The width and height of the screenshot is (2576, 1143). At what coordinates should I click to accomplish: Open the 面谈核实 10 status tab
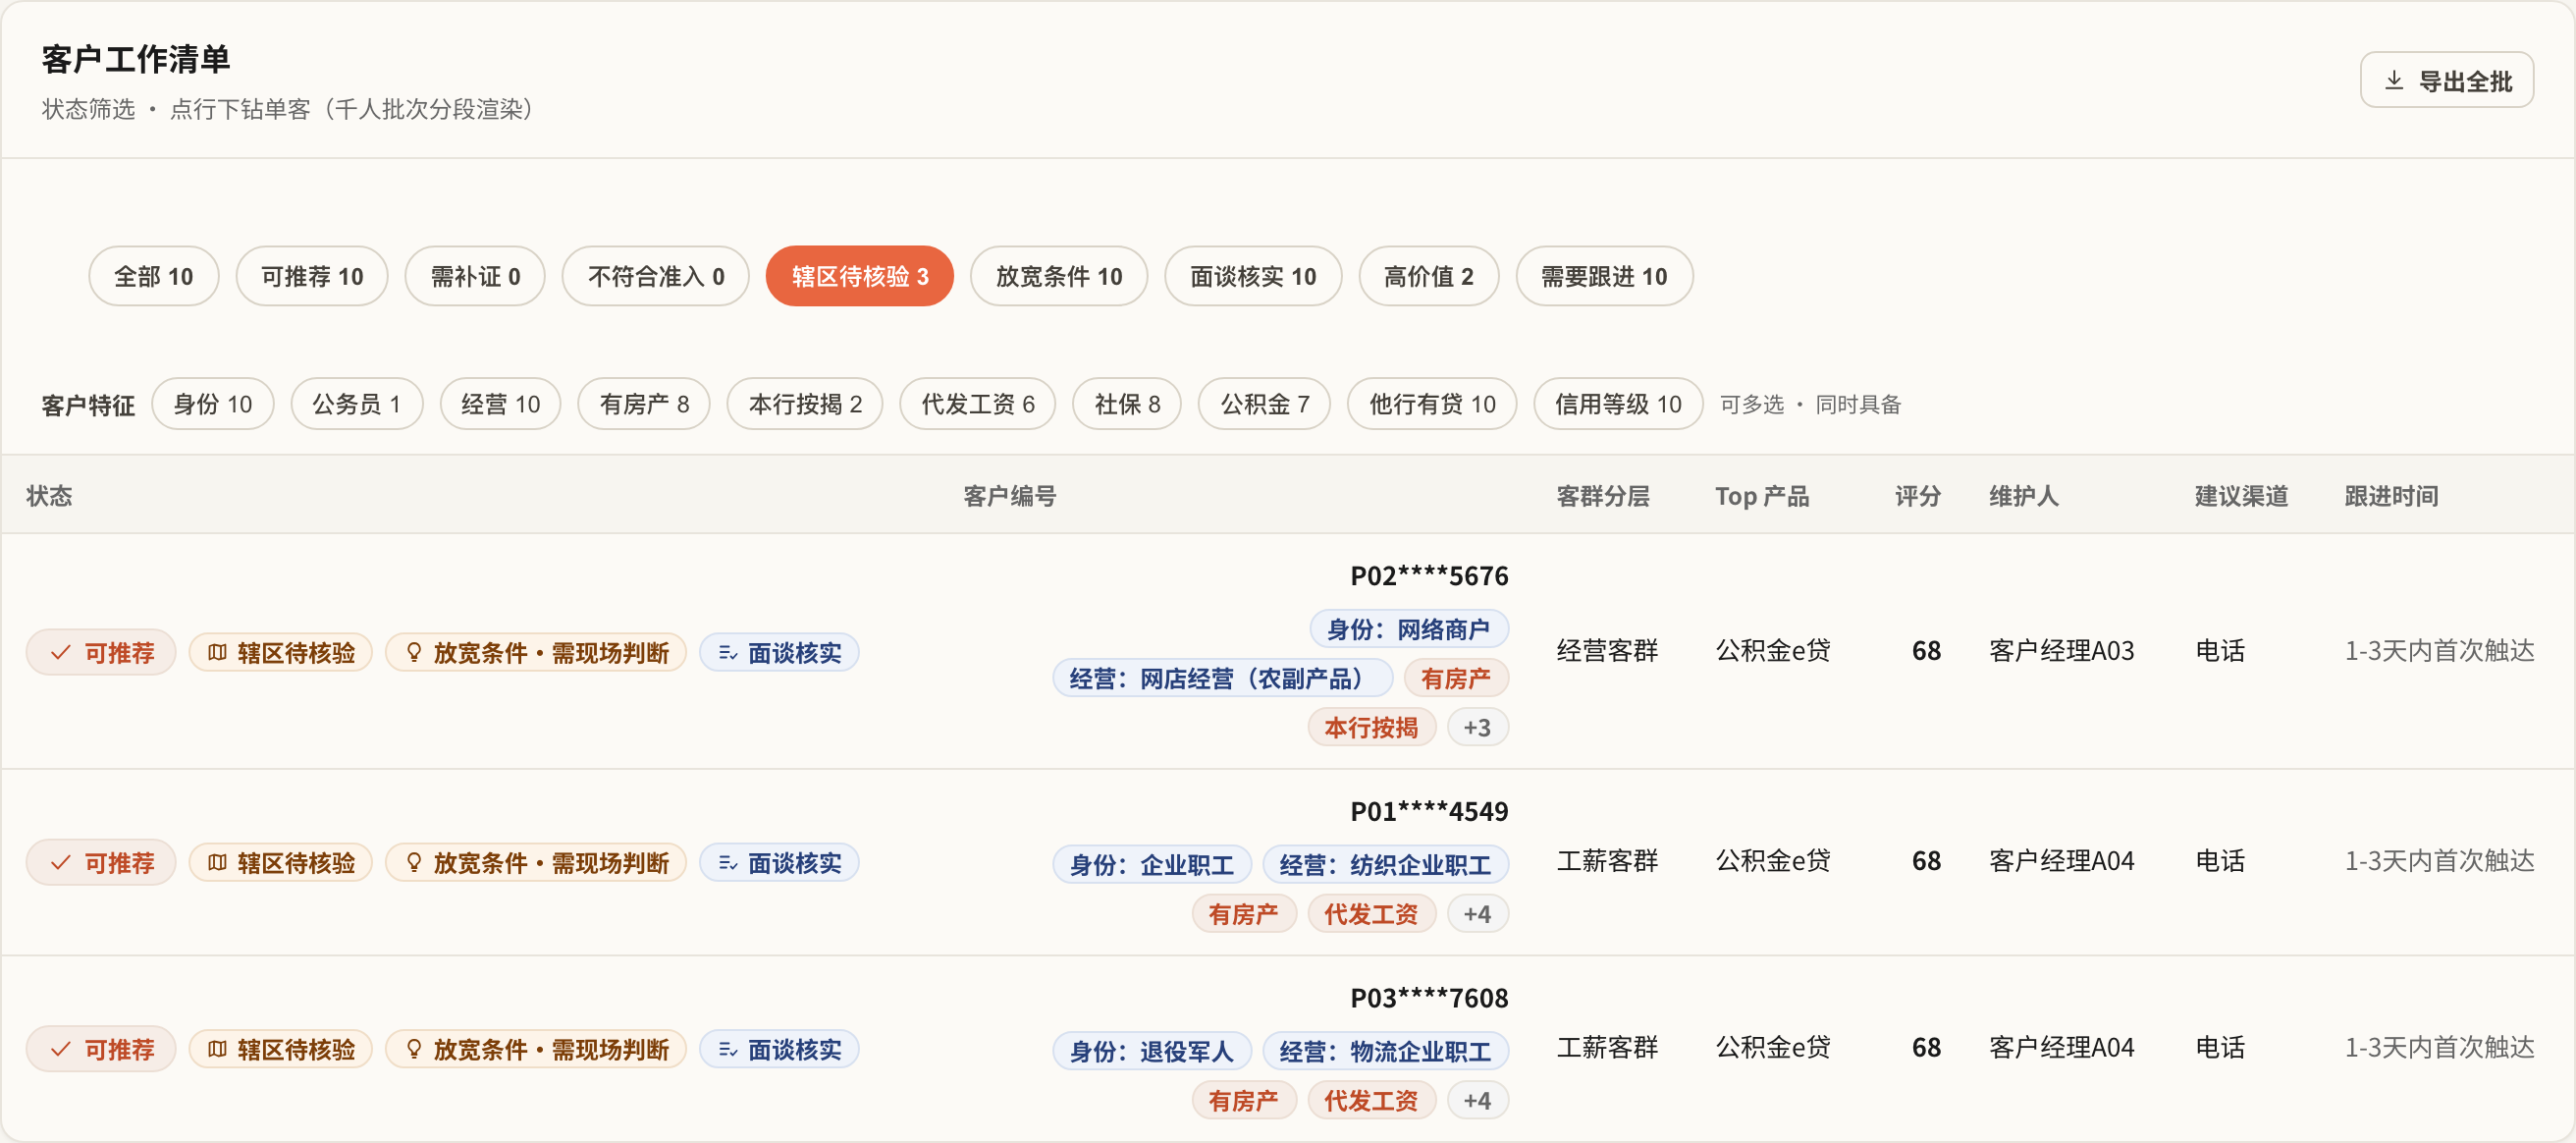click(1253, 276)
